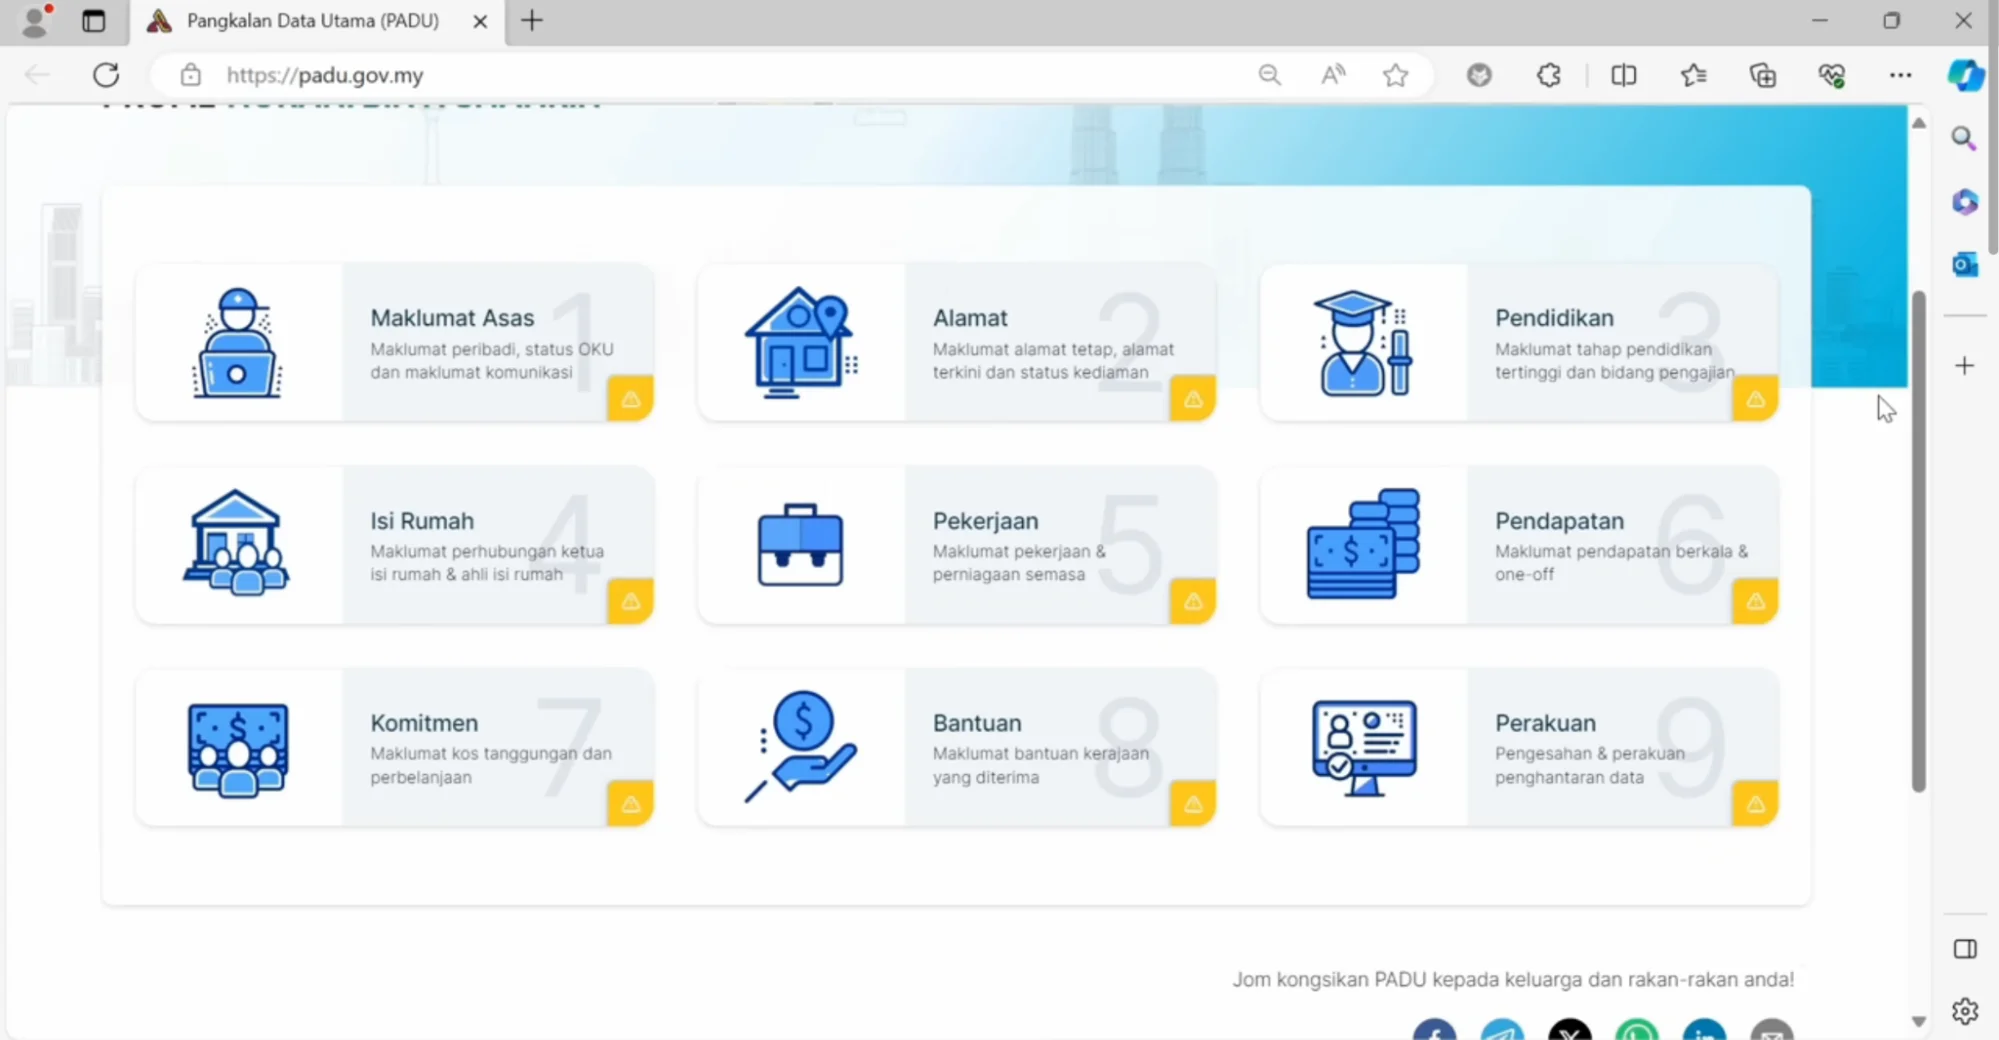Open the Alamat section title

[x=970, y=318]
